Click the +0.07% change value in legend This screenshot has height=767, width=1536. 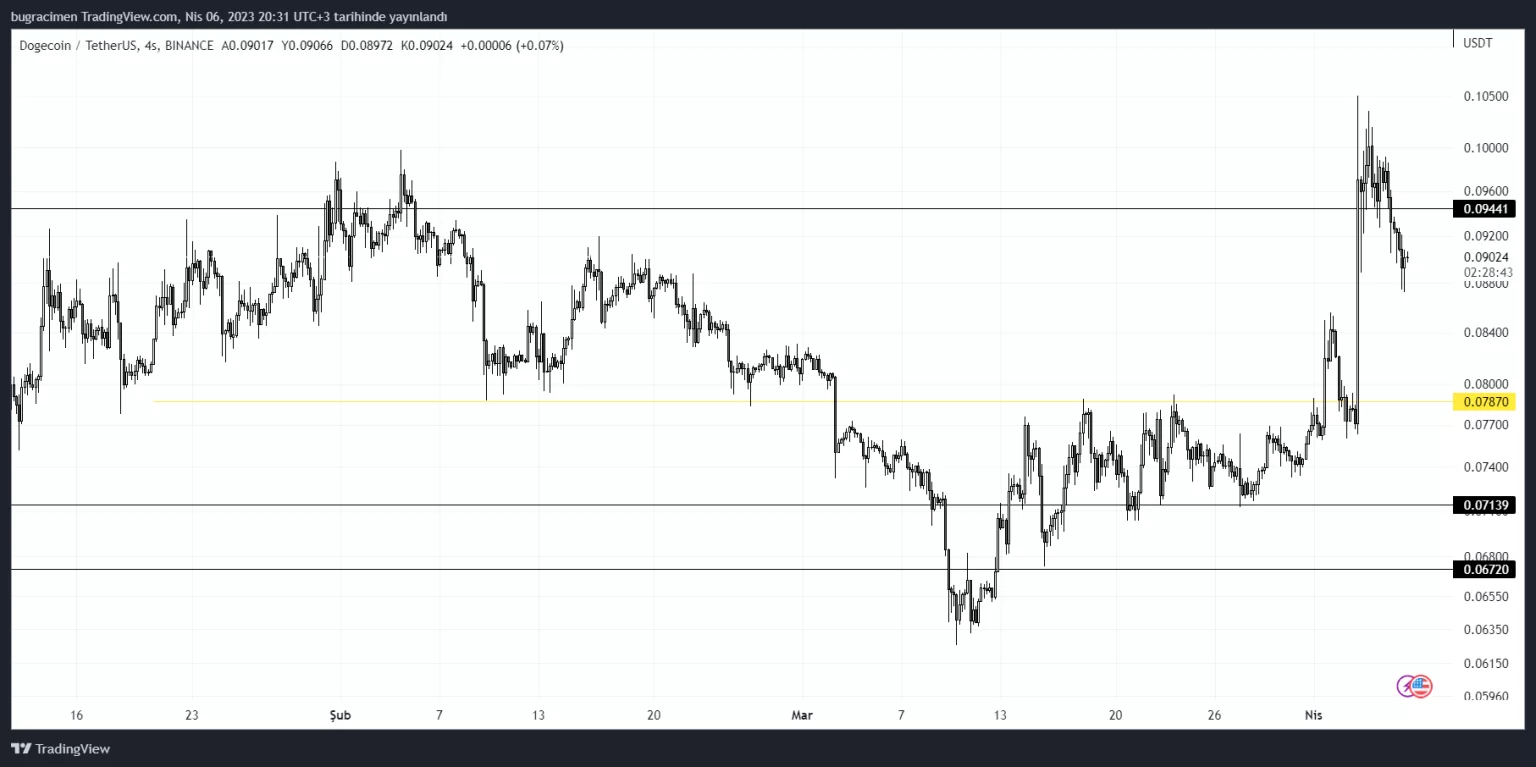540,46
